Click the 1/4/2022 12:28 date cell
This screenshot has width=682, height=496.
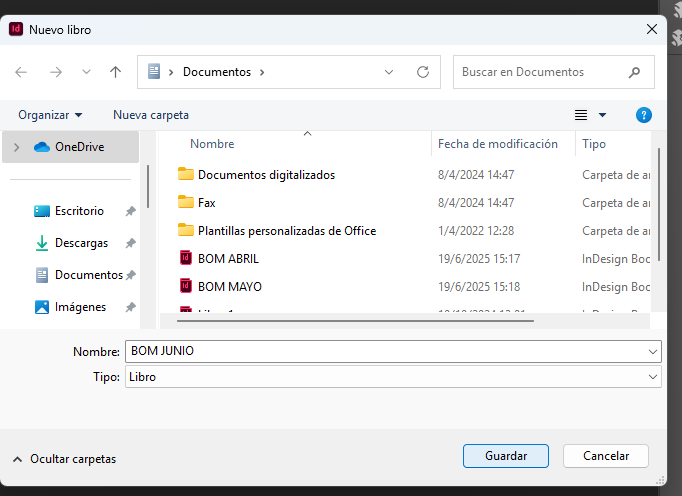click(x=476, y=231)
